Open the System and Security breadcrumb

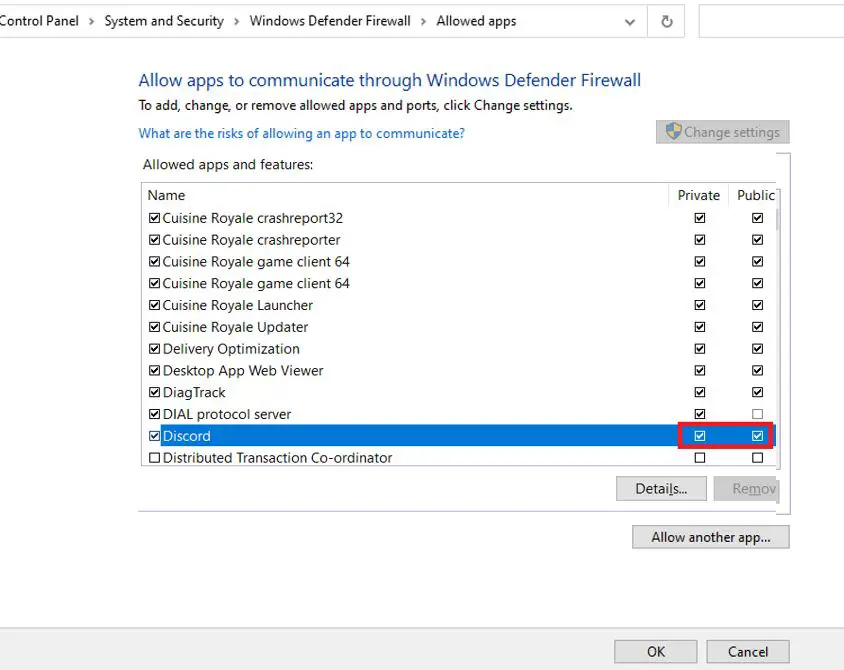pos(164,21)
